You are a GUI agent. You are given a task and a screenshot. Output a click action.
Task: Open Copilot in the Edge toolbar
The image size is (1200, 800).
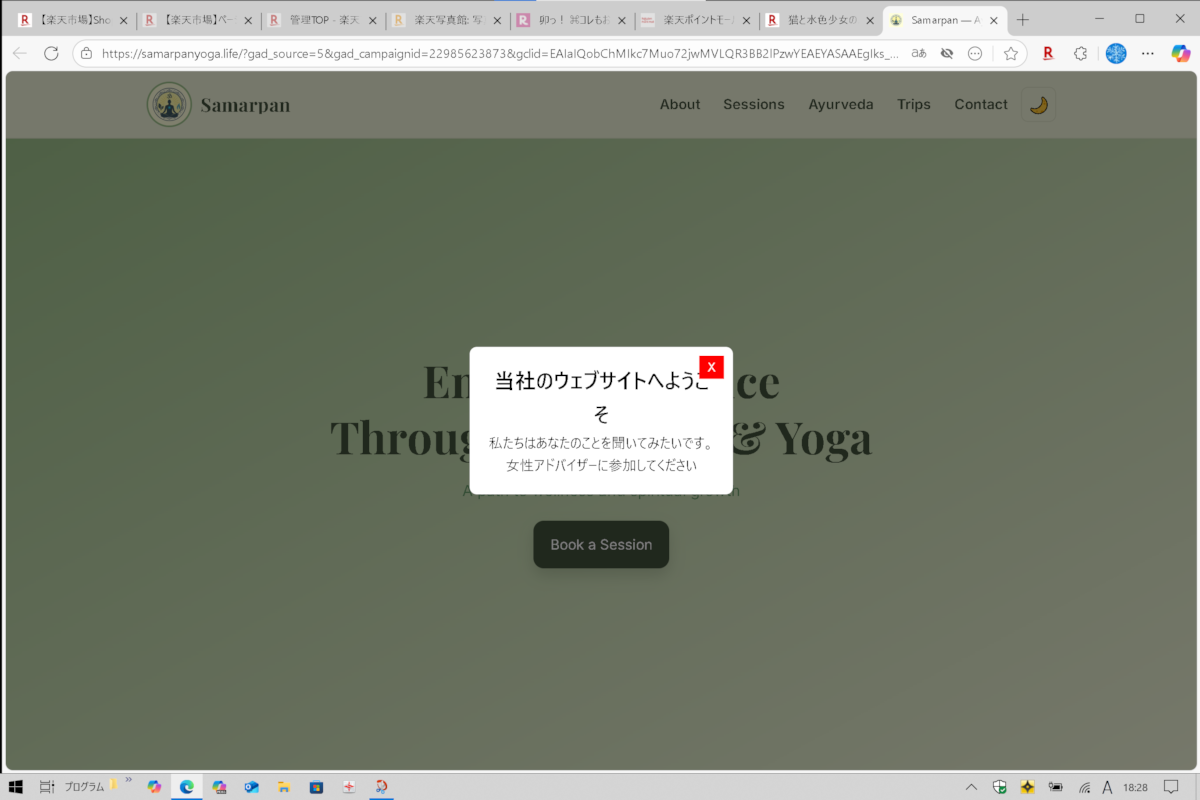click(1180, 54)
